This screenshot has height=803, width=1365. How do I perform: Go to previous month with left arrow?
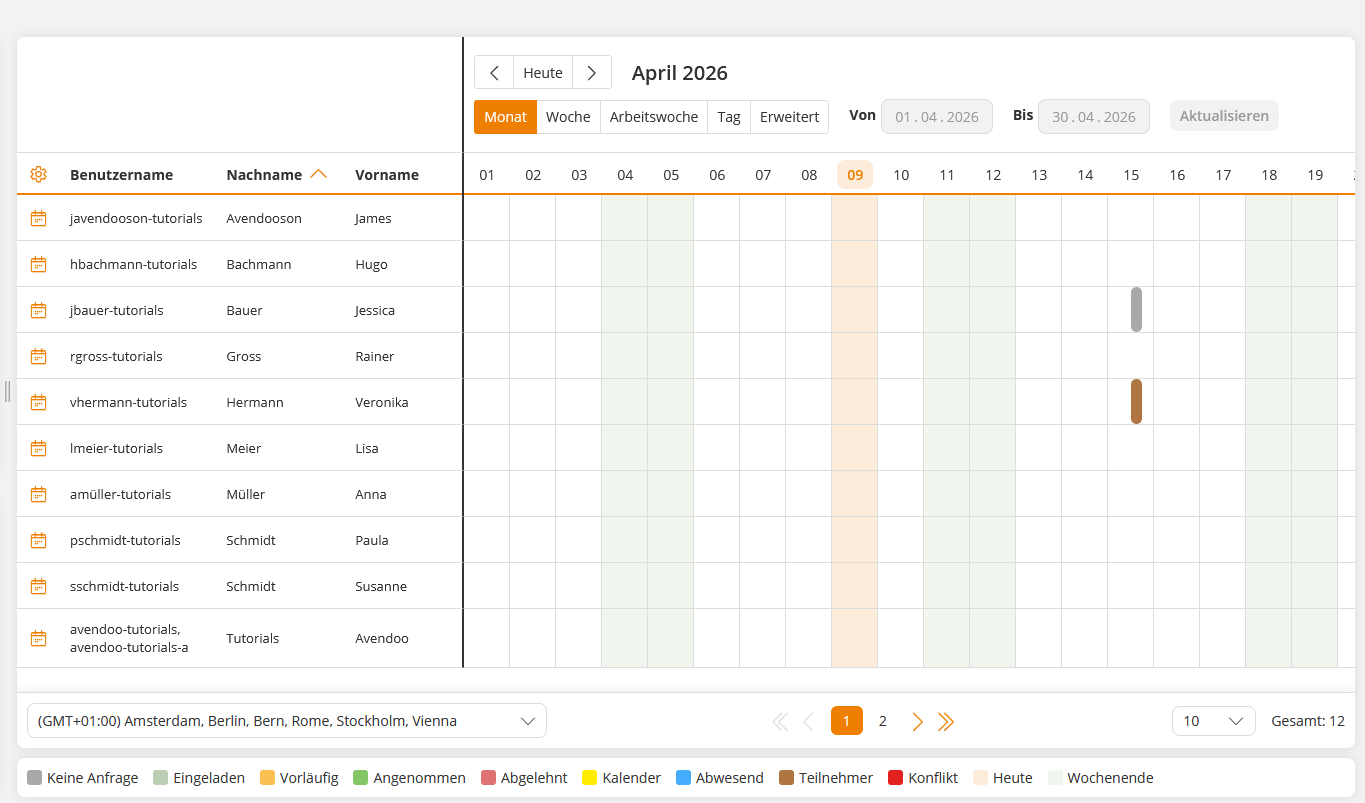pos(494,73)
